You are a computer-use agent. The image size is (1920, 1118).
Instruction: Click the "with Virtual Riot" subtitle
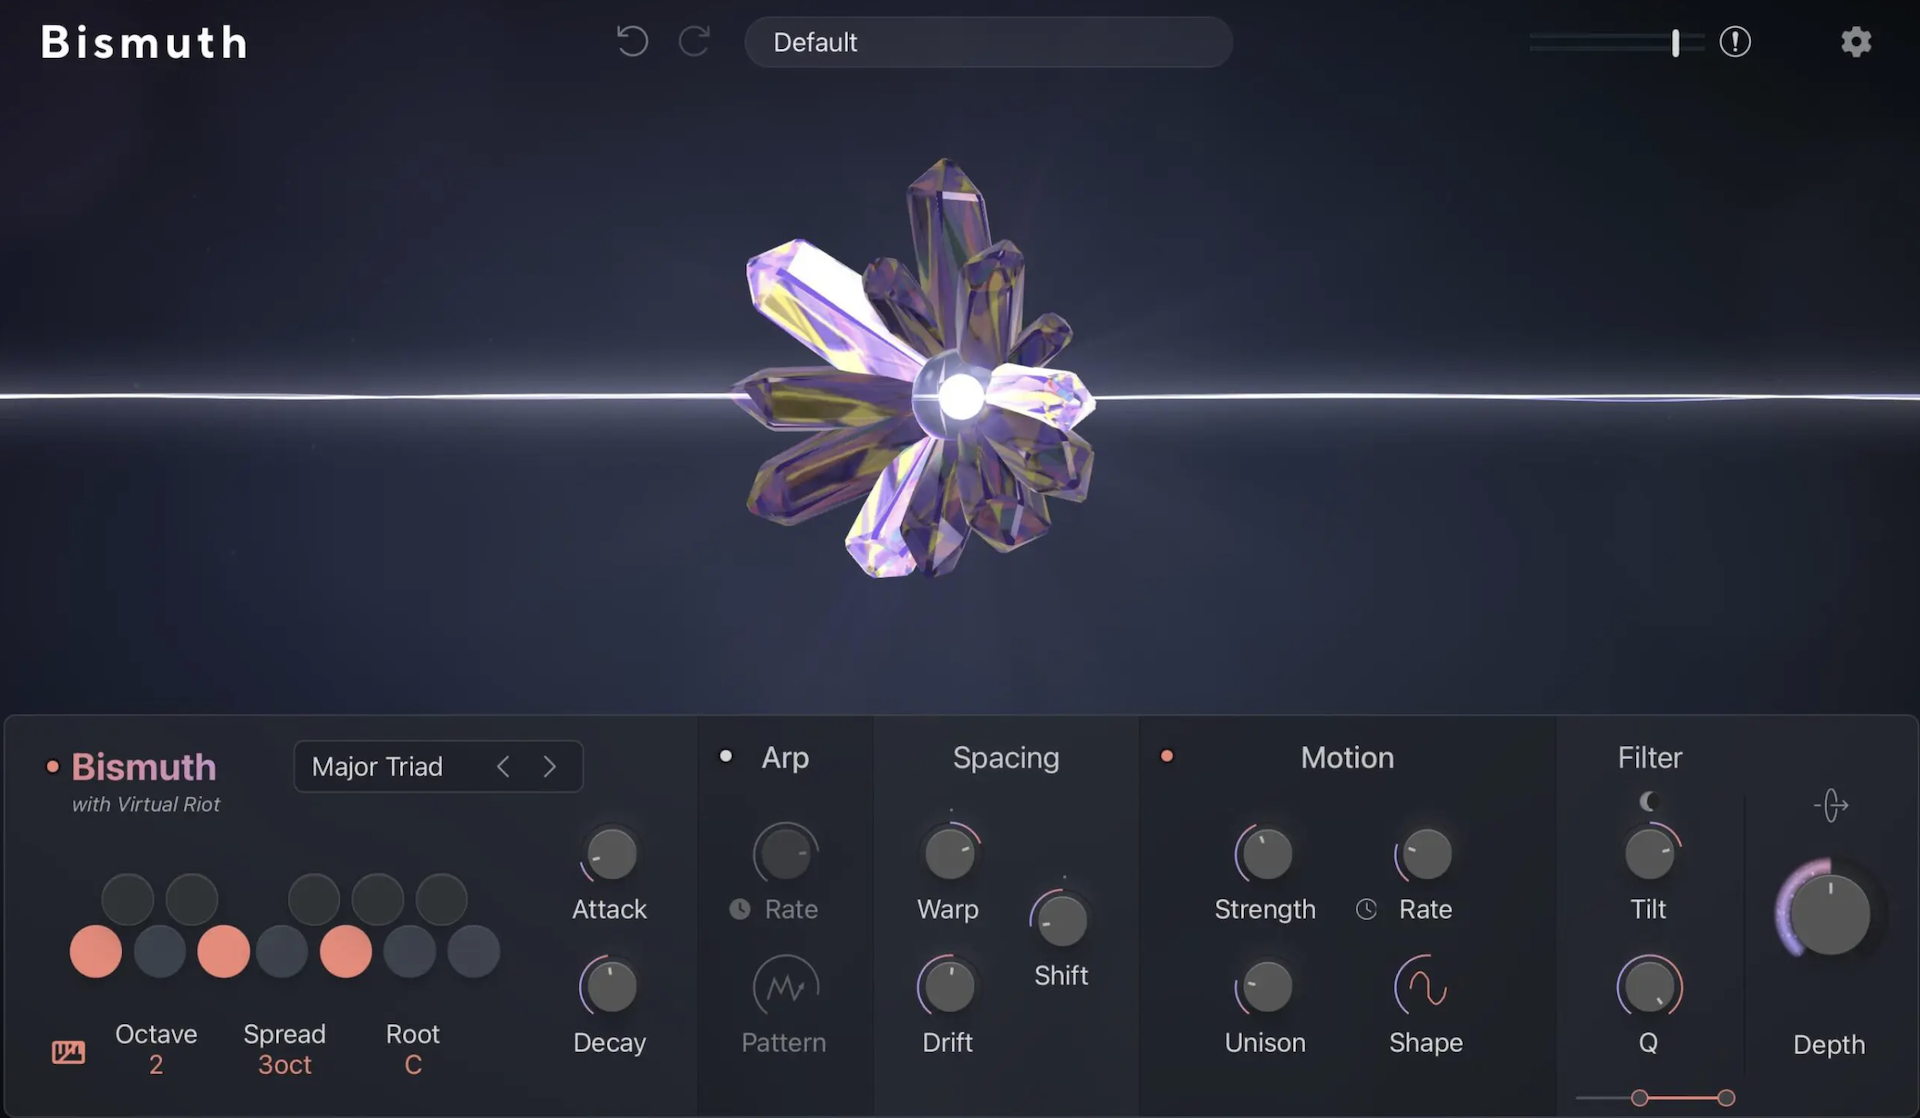[x=146, y=804]
